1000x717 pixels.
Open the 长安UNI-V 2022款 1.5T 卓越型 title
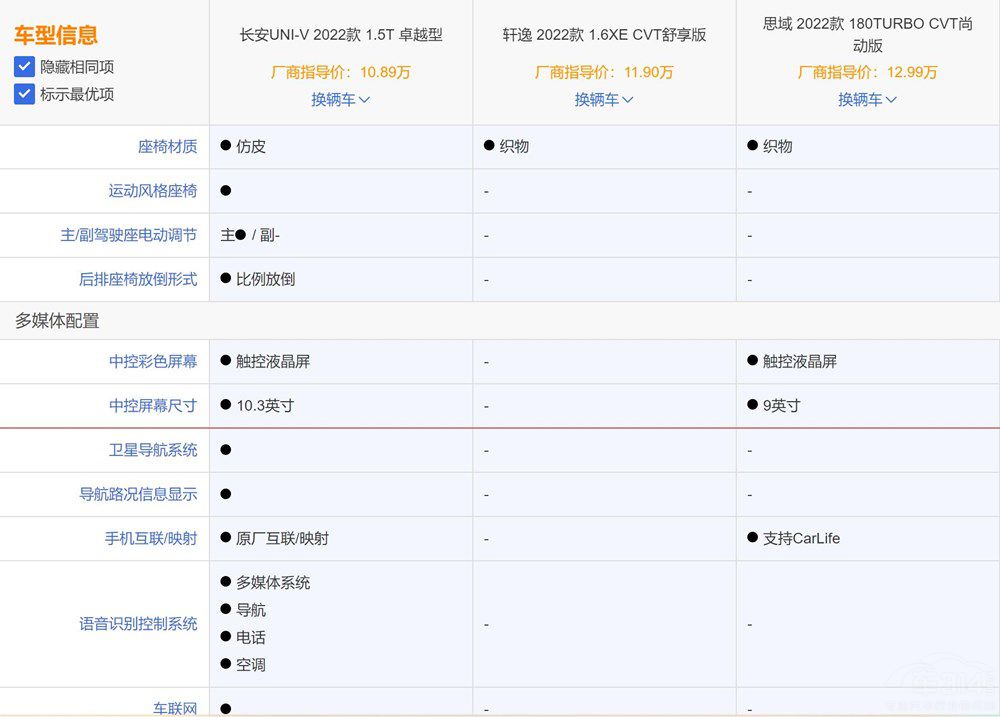(x=341, y=35)
